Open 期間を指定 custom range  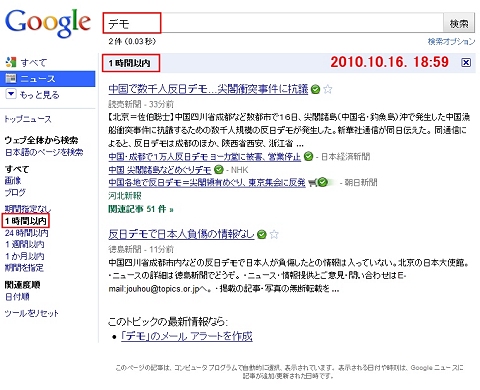24,268
